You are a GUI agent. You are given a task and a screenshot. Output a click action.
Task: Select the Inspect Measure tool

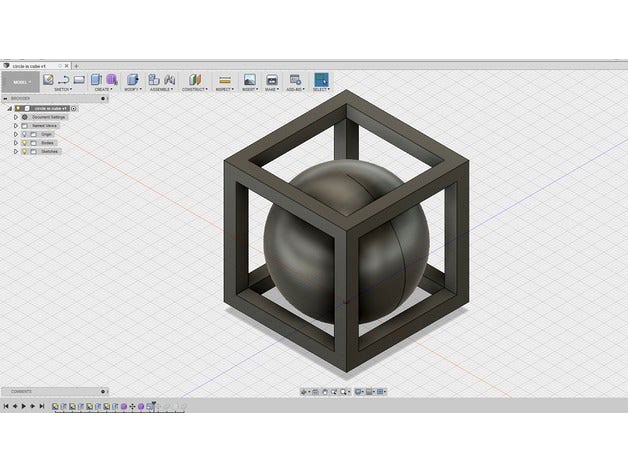click(224, 79)
